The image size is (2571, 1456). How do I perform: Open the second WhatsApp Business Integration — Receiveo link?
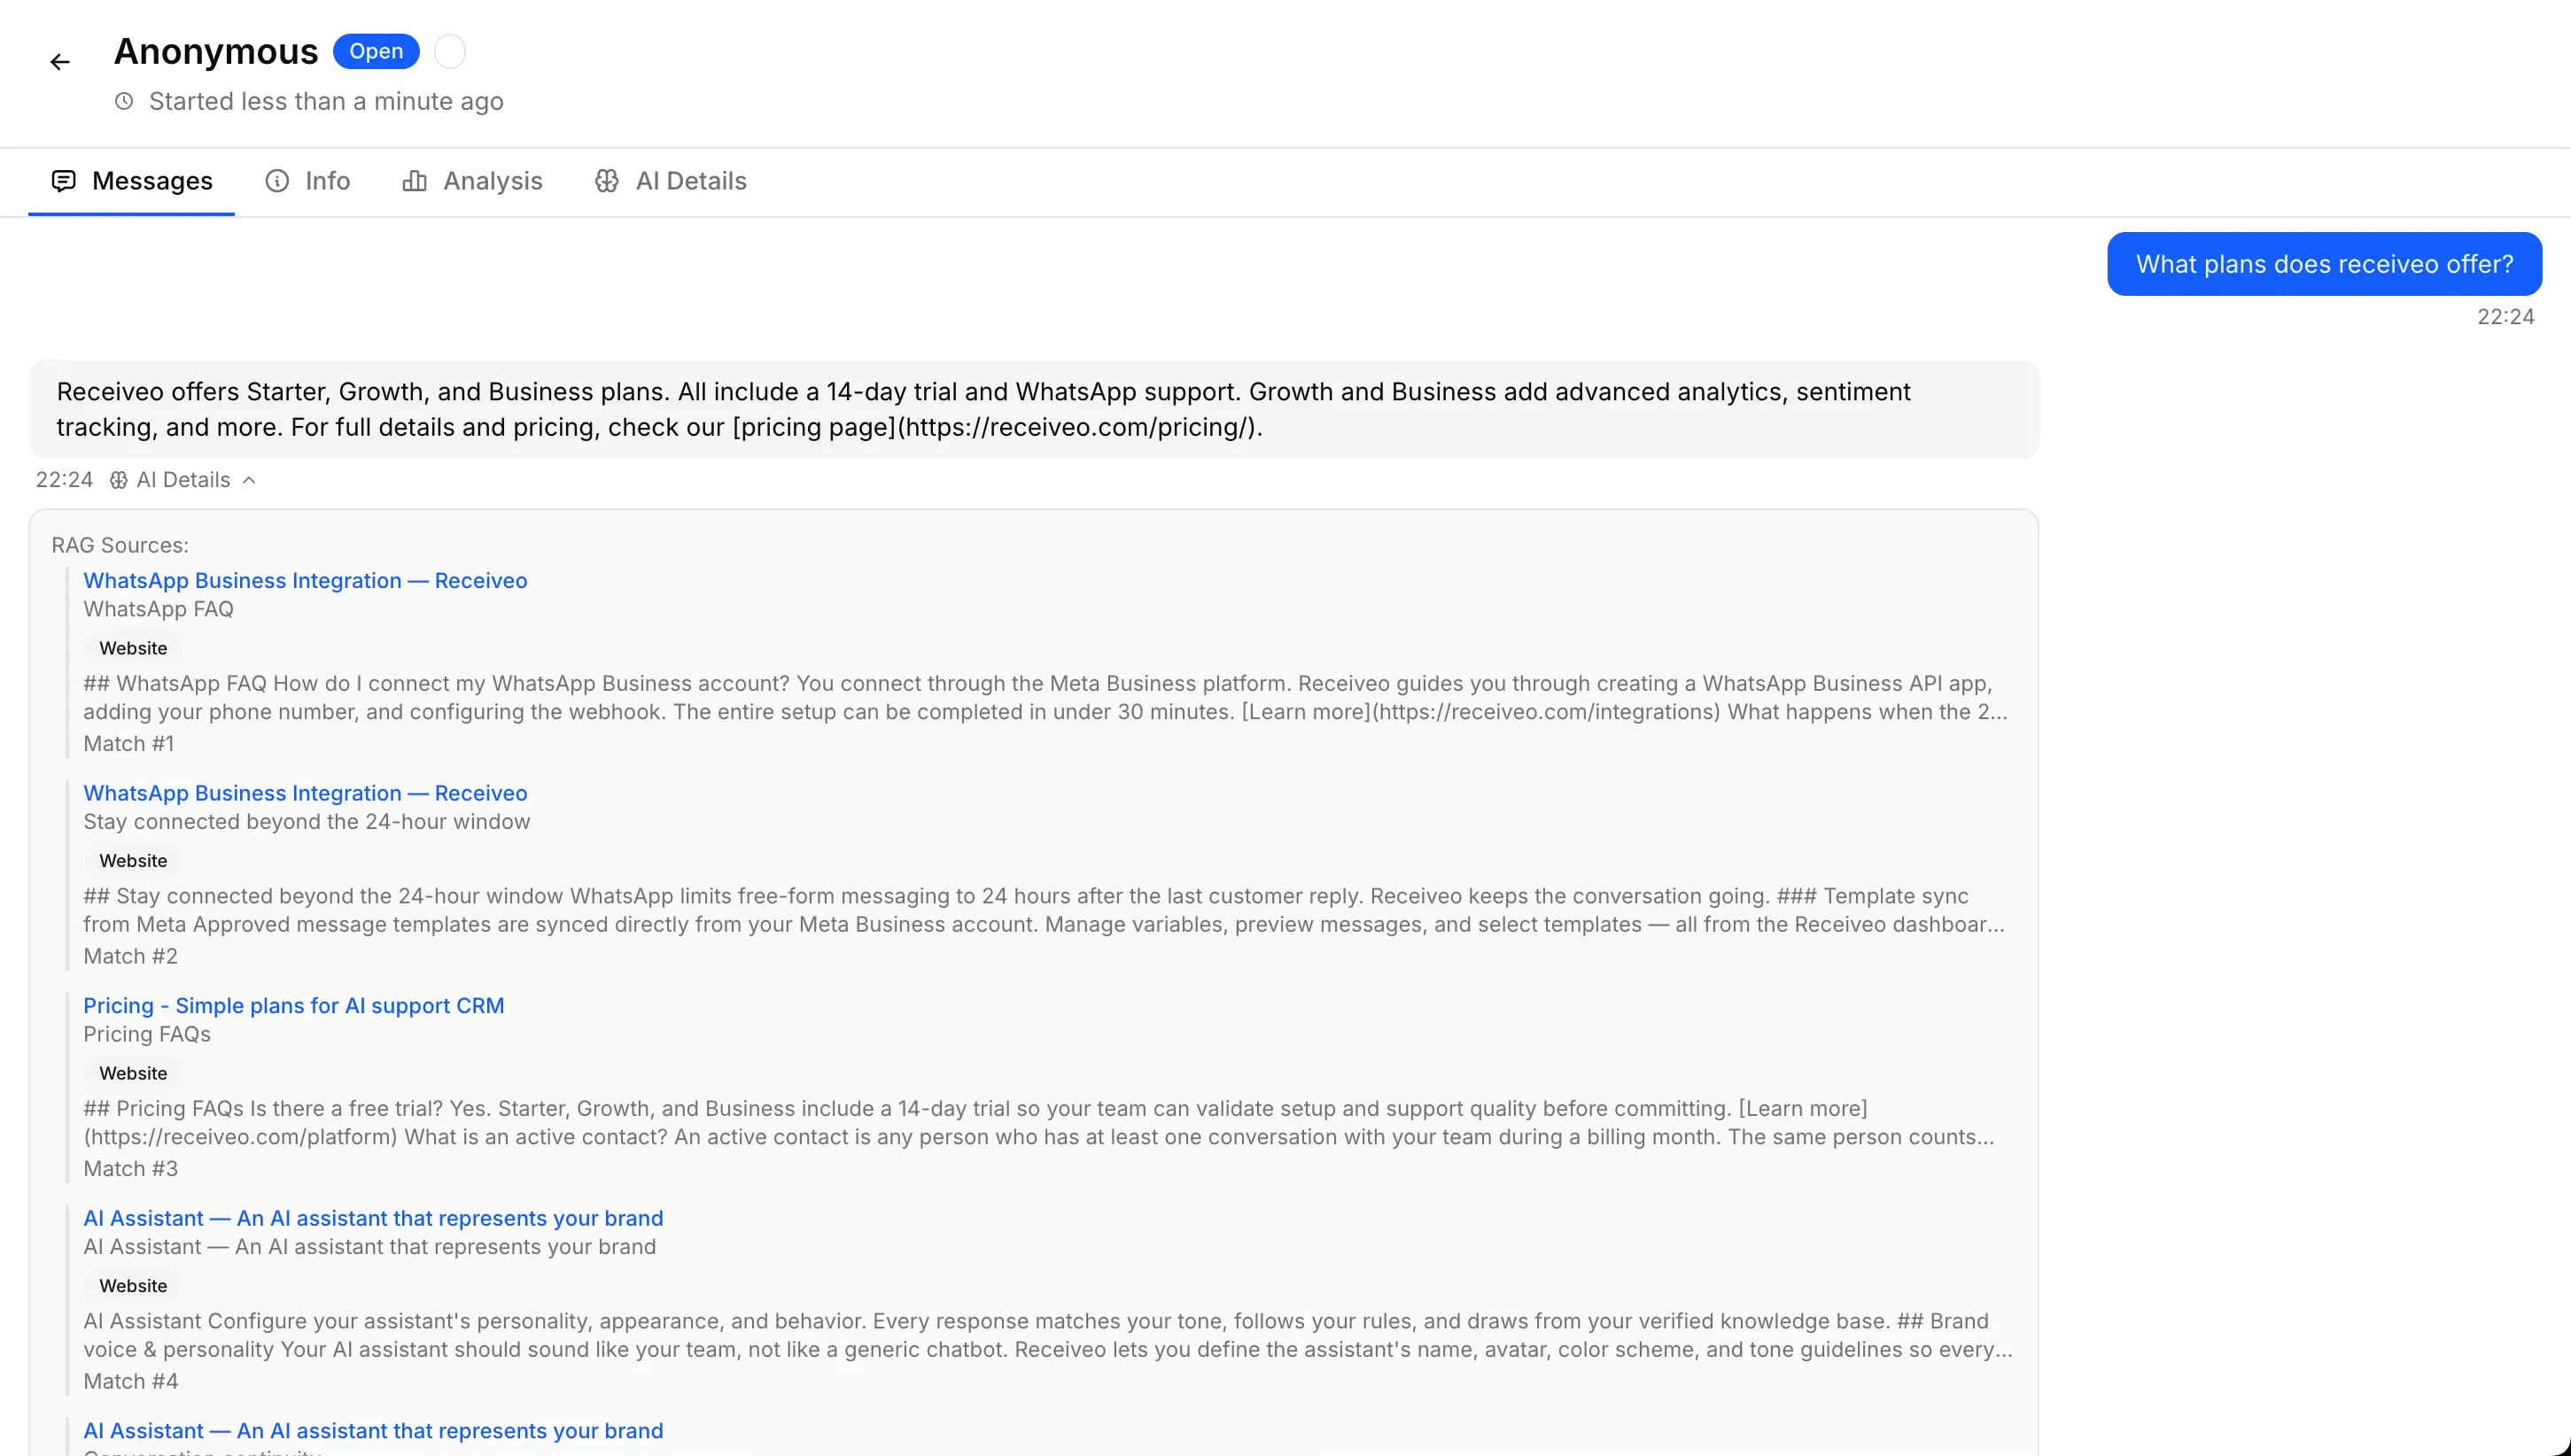[x=305, y=792]
